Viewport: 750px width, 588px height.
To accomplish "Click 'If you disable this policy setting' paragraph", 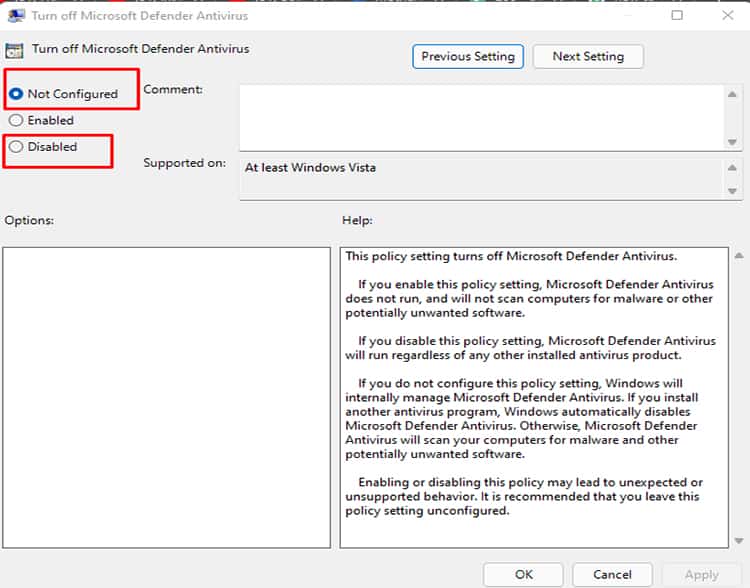I will point(530,348).
